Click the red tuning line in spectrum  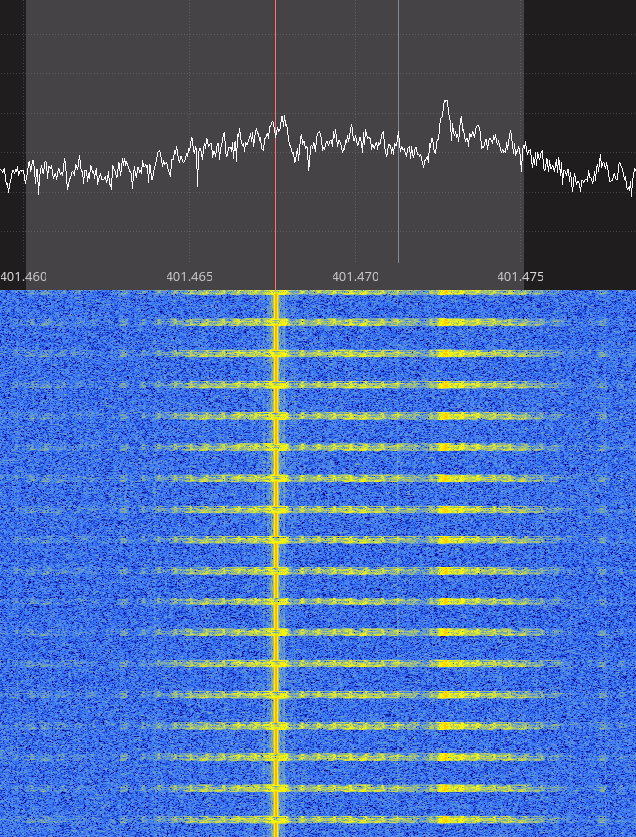(276, 144)
